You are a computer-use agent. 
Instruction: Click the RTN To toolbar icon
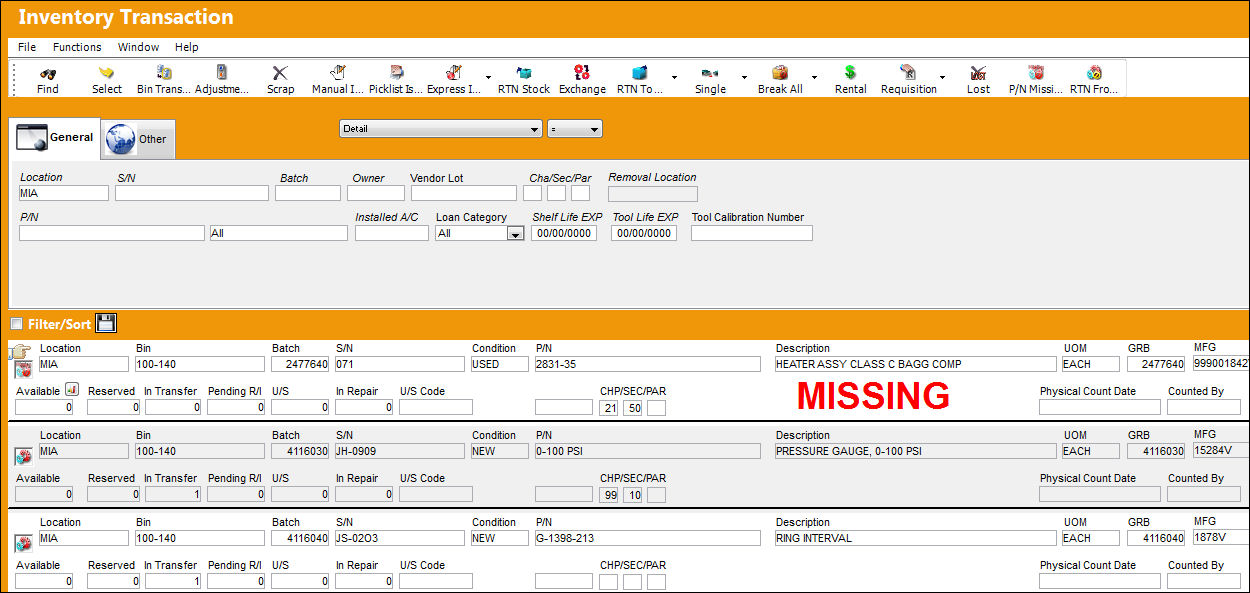[x=640, y=73]
